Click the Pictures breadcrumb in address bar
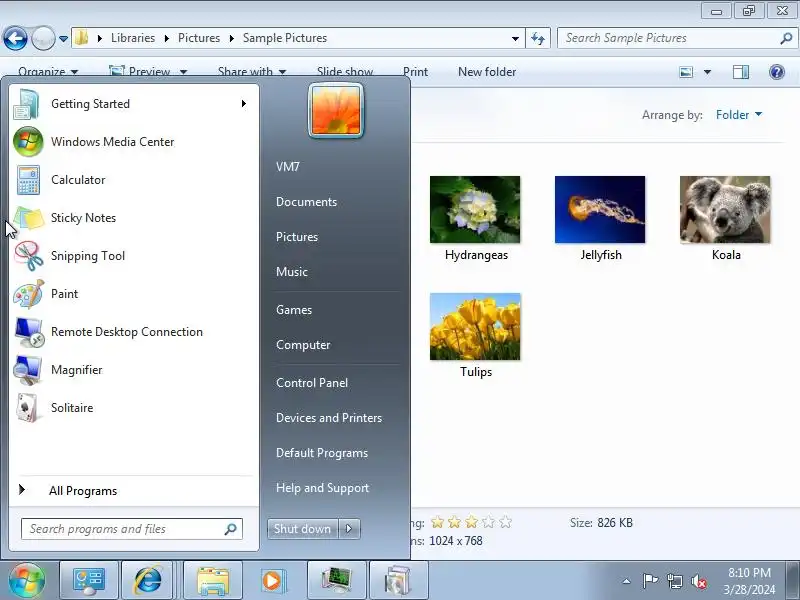The image size is (800, 600). [199, 38]
